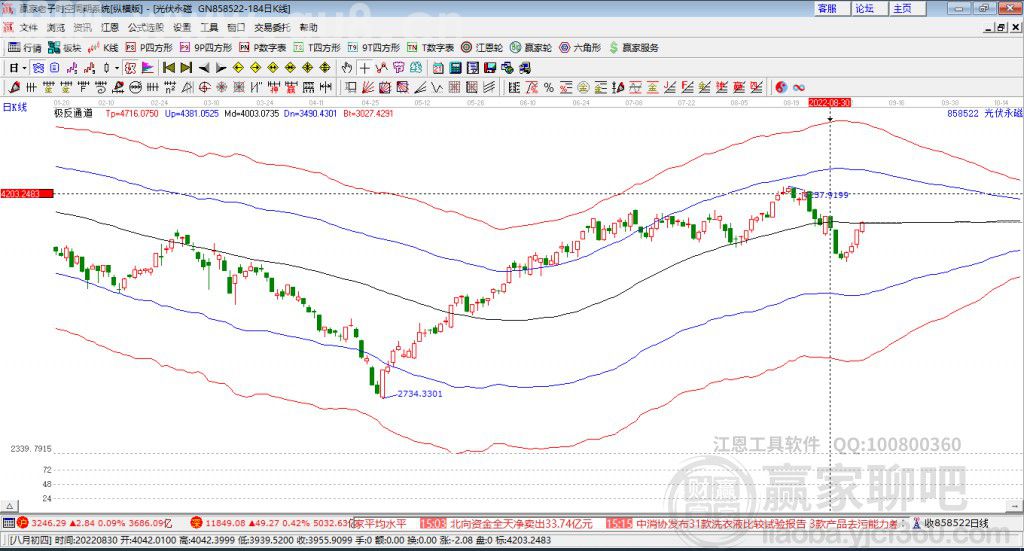Launch the 江恩轮 Gann wheel
The image size is (1024, 551).
point(482,48)
